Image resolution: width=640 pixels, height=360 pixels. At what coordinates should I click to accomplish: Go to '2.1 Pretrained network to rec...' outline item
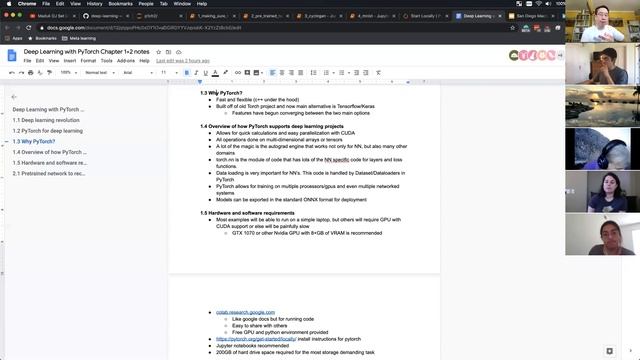(x=49, y=173)
